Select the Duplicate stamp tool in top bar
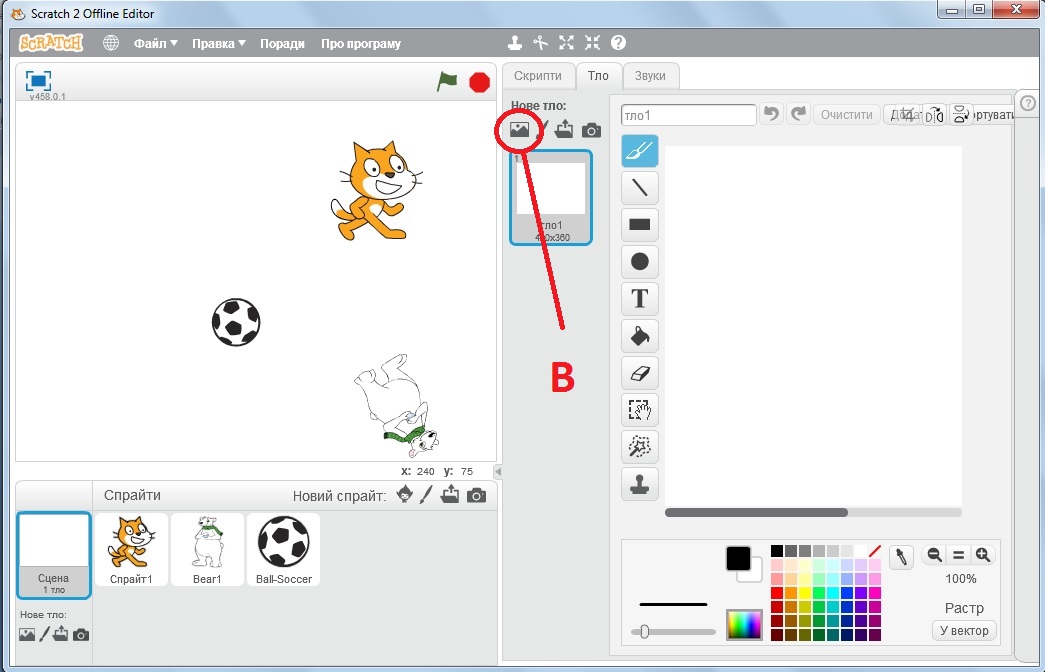This screenshot has height=672, width=1045. click(515, 43)
